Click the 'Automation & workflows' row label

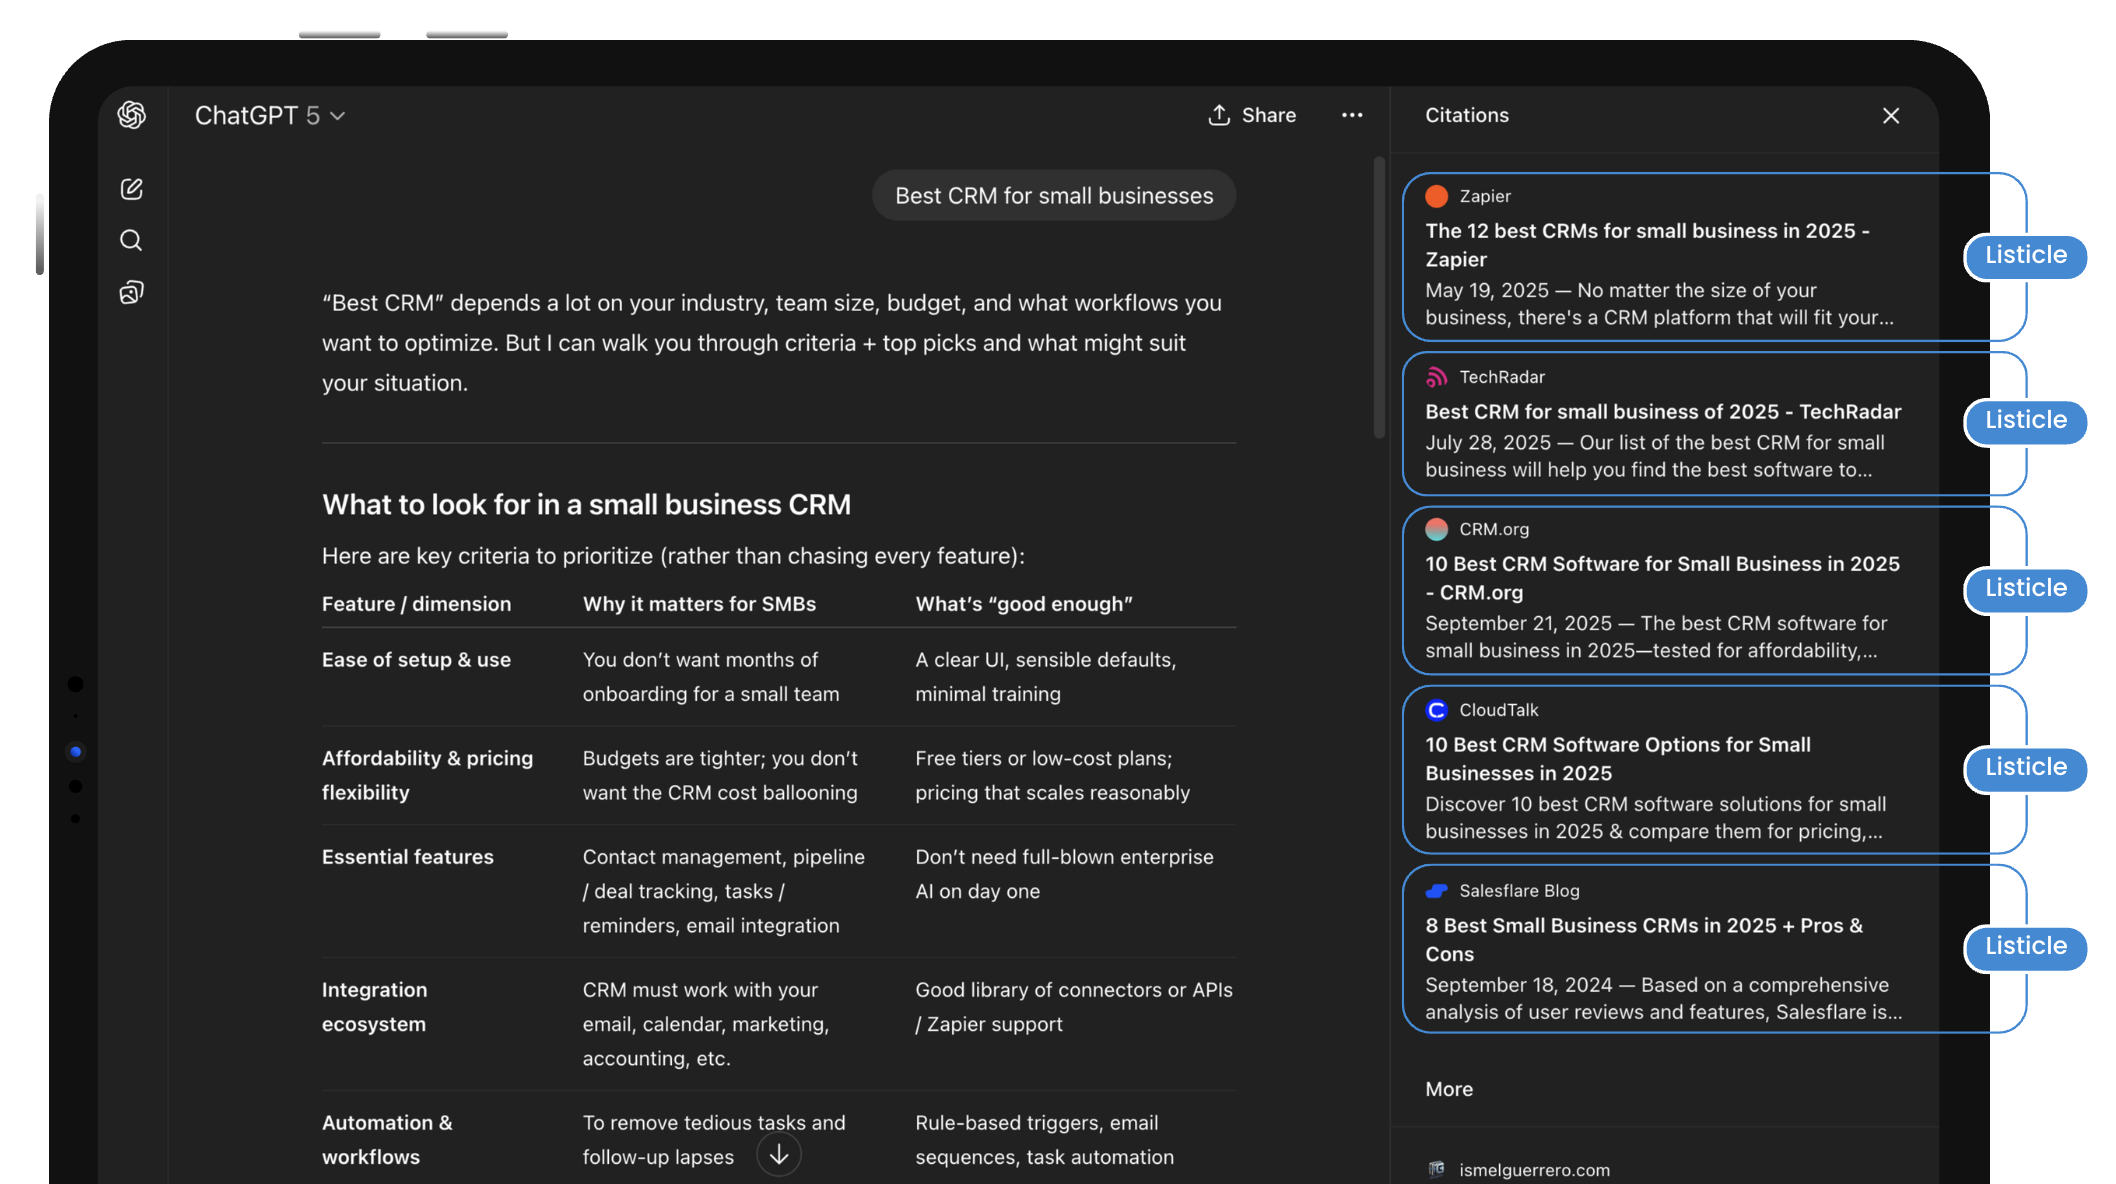386,1140
